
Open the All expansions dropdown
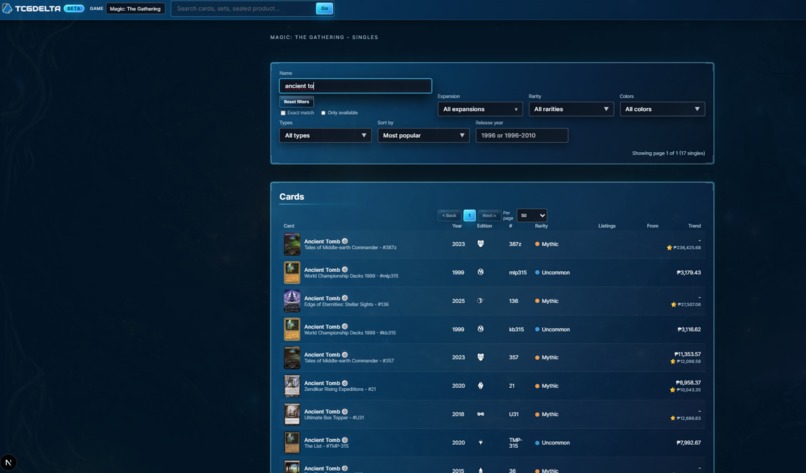(480, 109)
